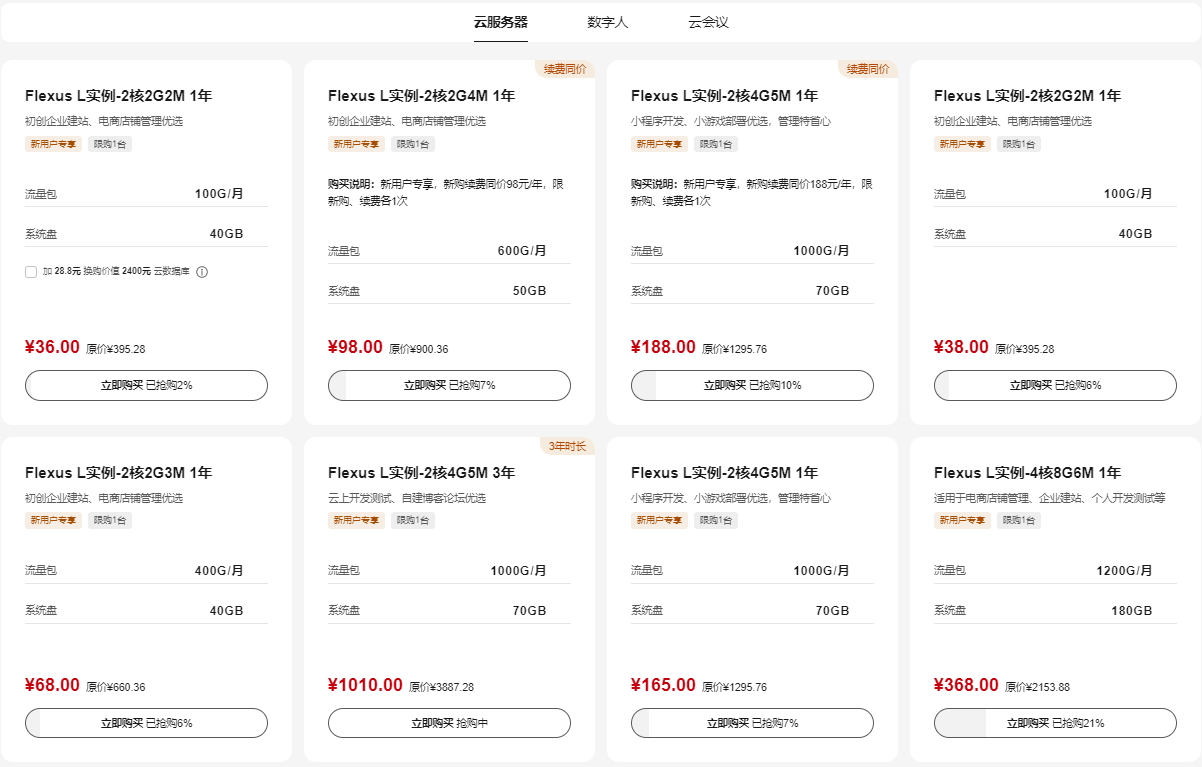
Task: Click 立即购买 on the ¥98.00 card
Action: (449, 385)
